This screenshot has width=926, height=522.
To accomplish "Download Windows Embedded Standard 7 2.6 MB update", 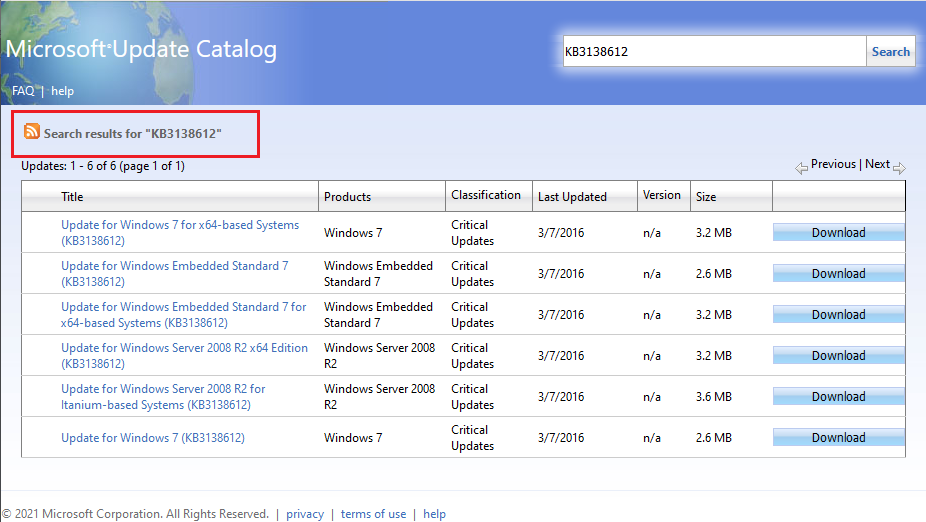I will point(839,273).
